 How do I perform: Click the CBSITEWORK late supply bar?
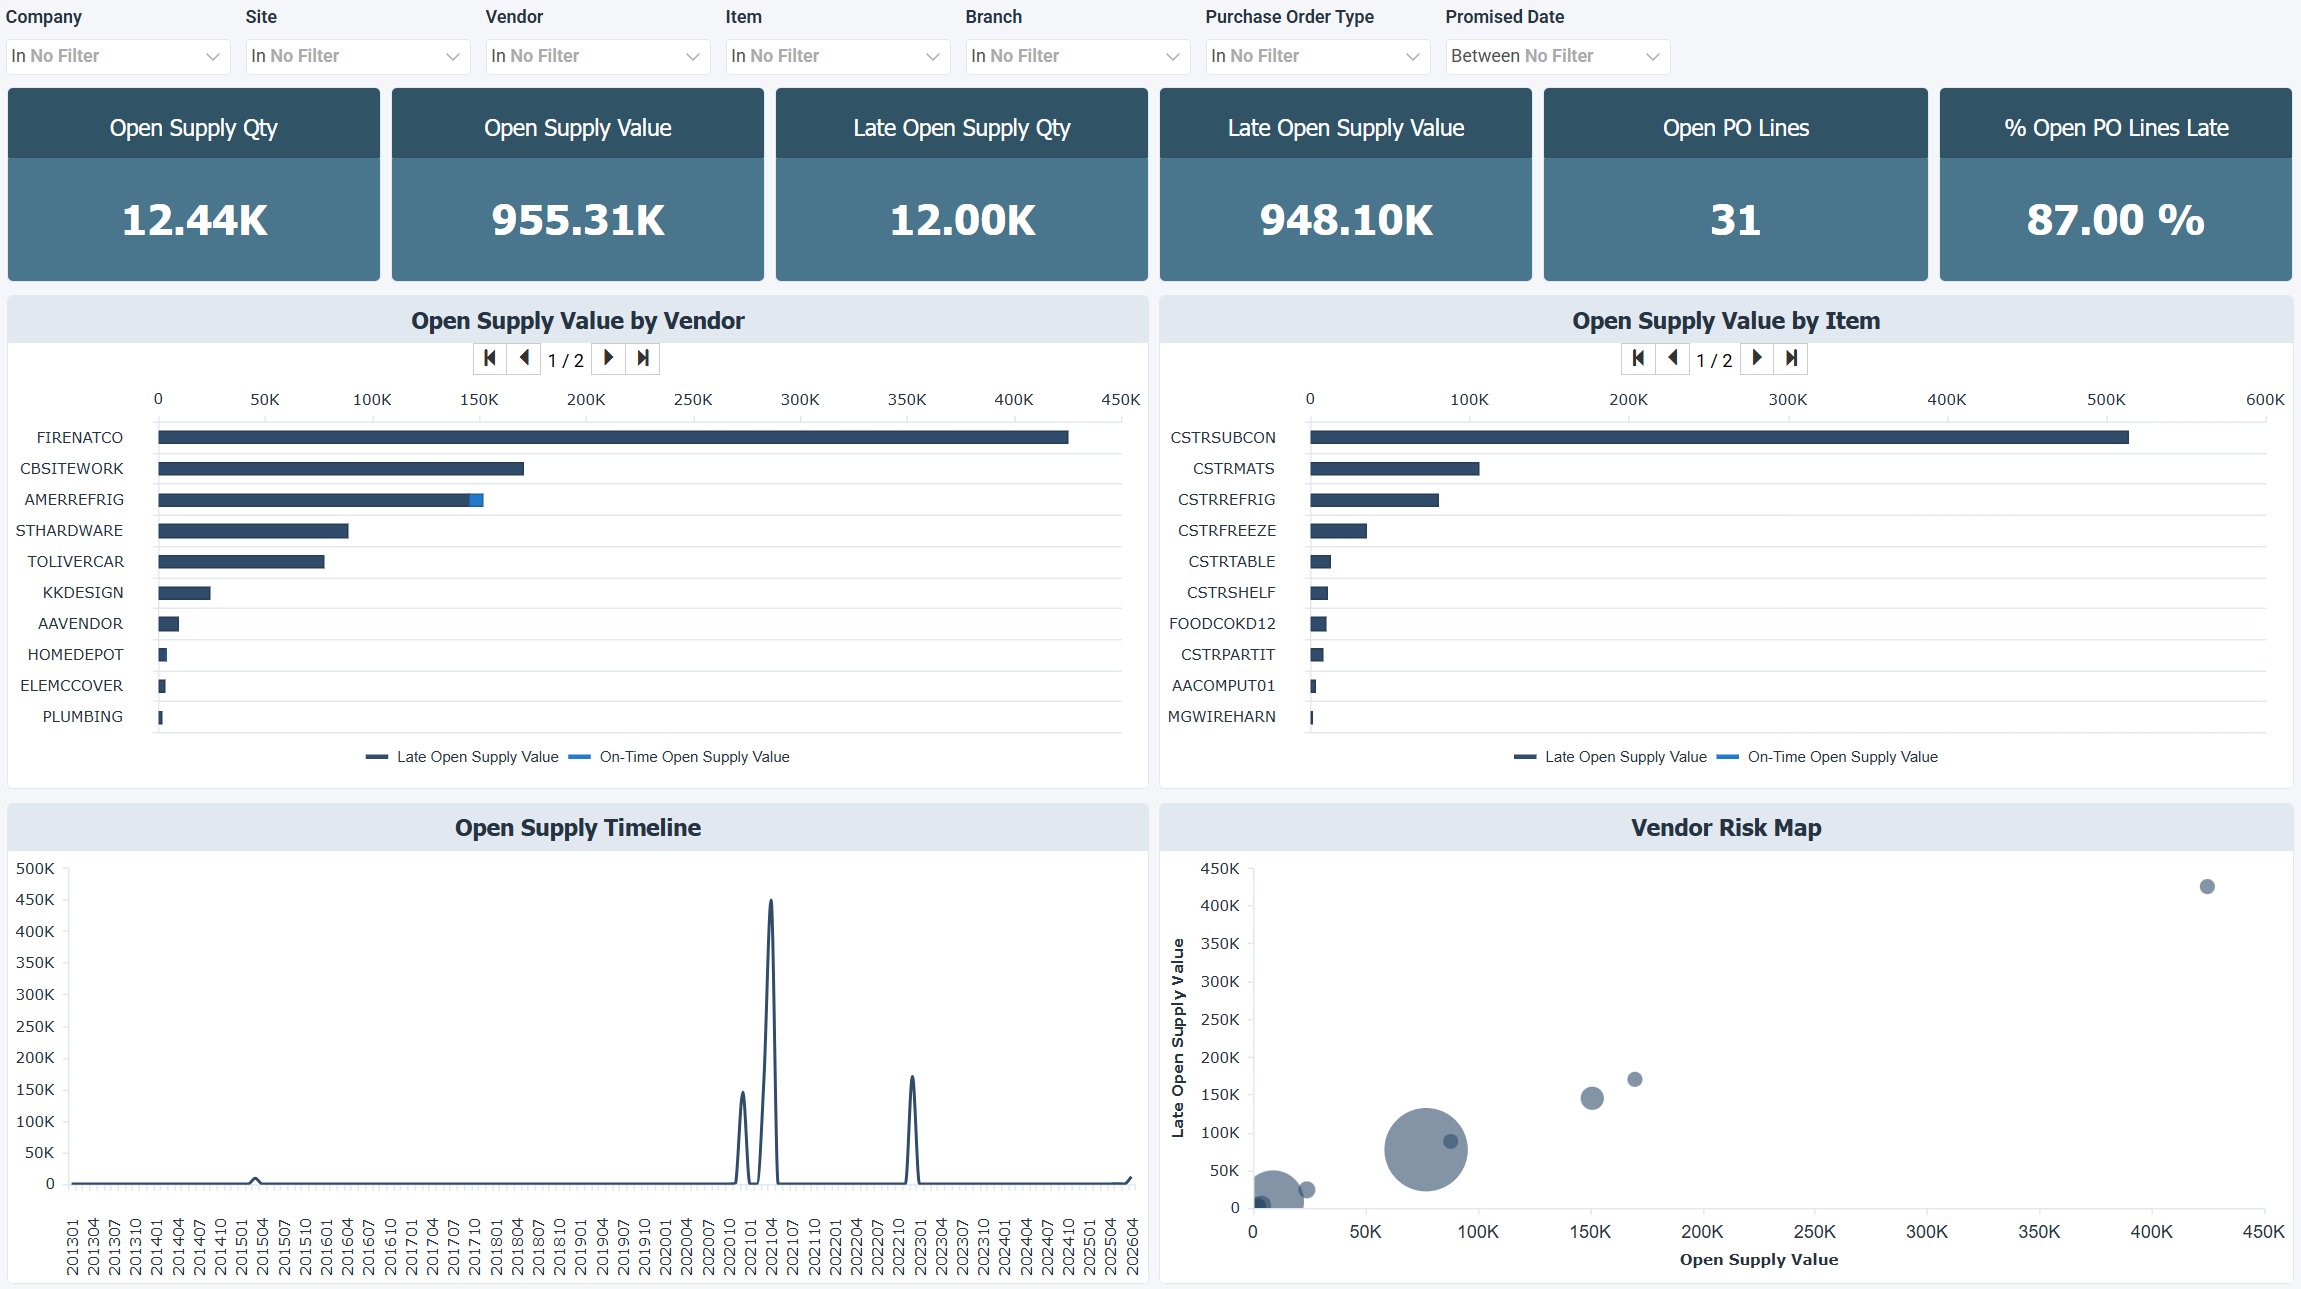(x=340, y=469)
